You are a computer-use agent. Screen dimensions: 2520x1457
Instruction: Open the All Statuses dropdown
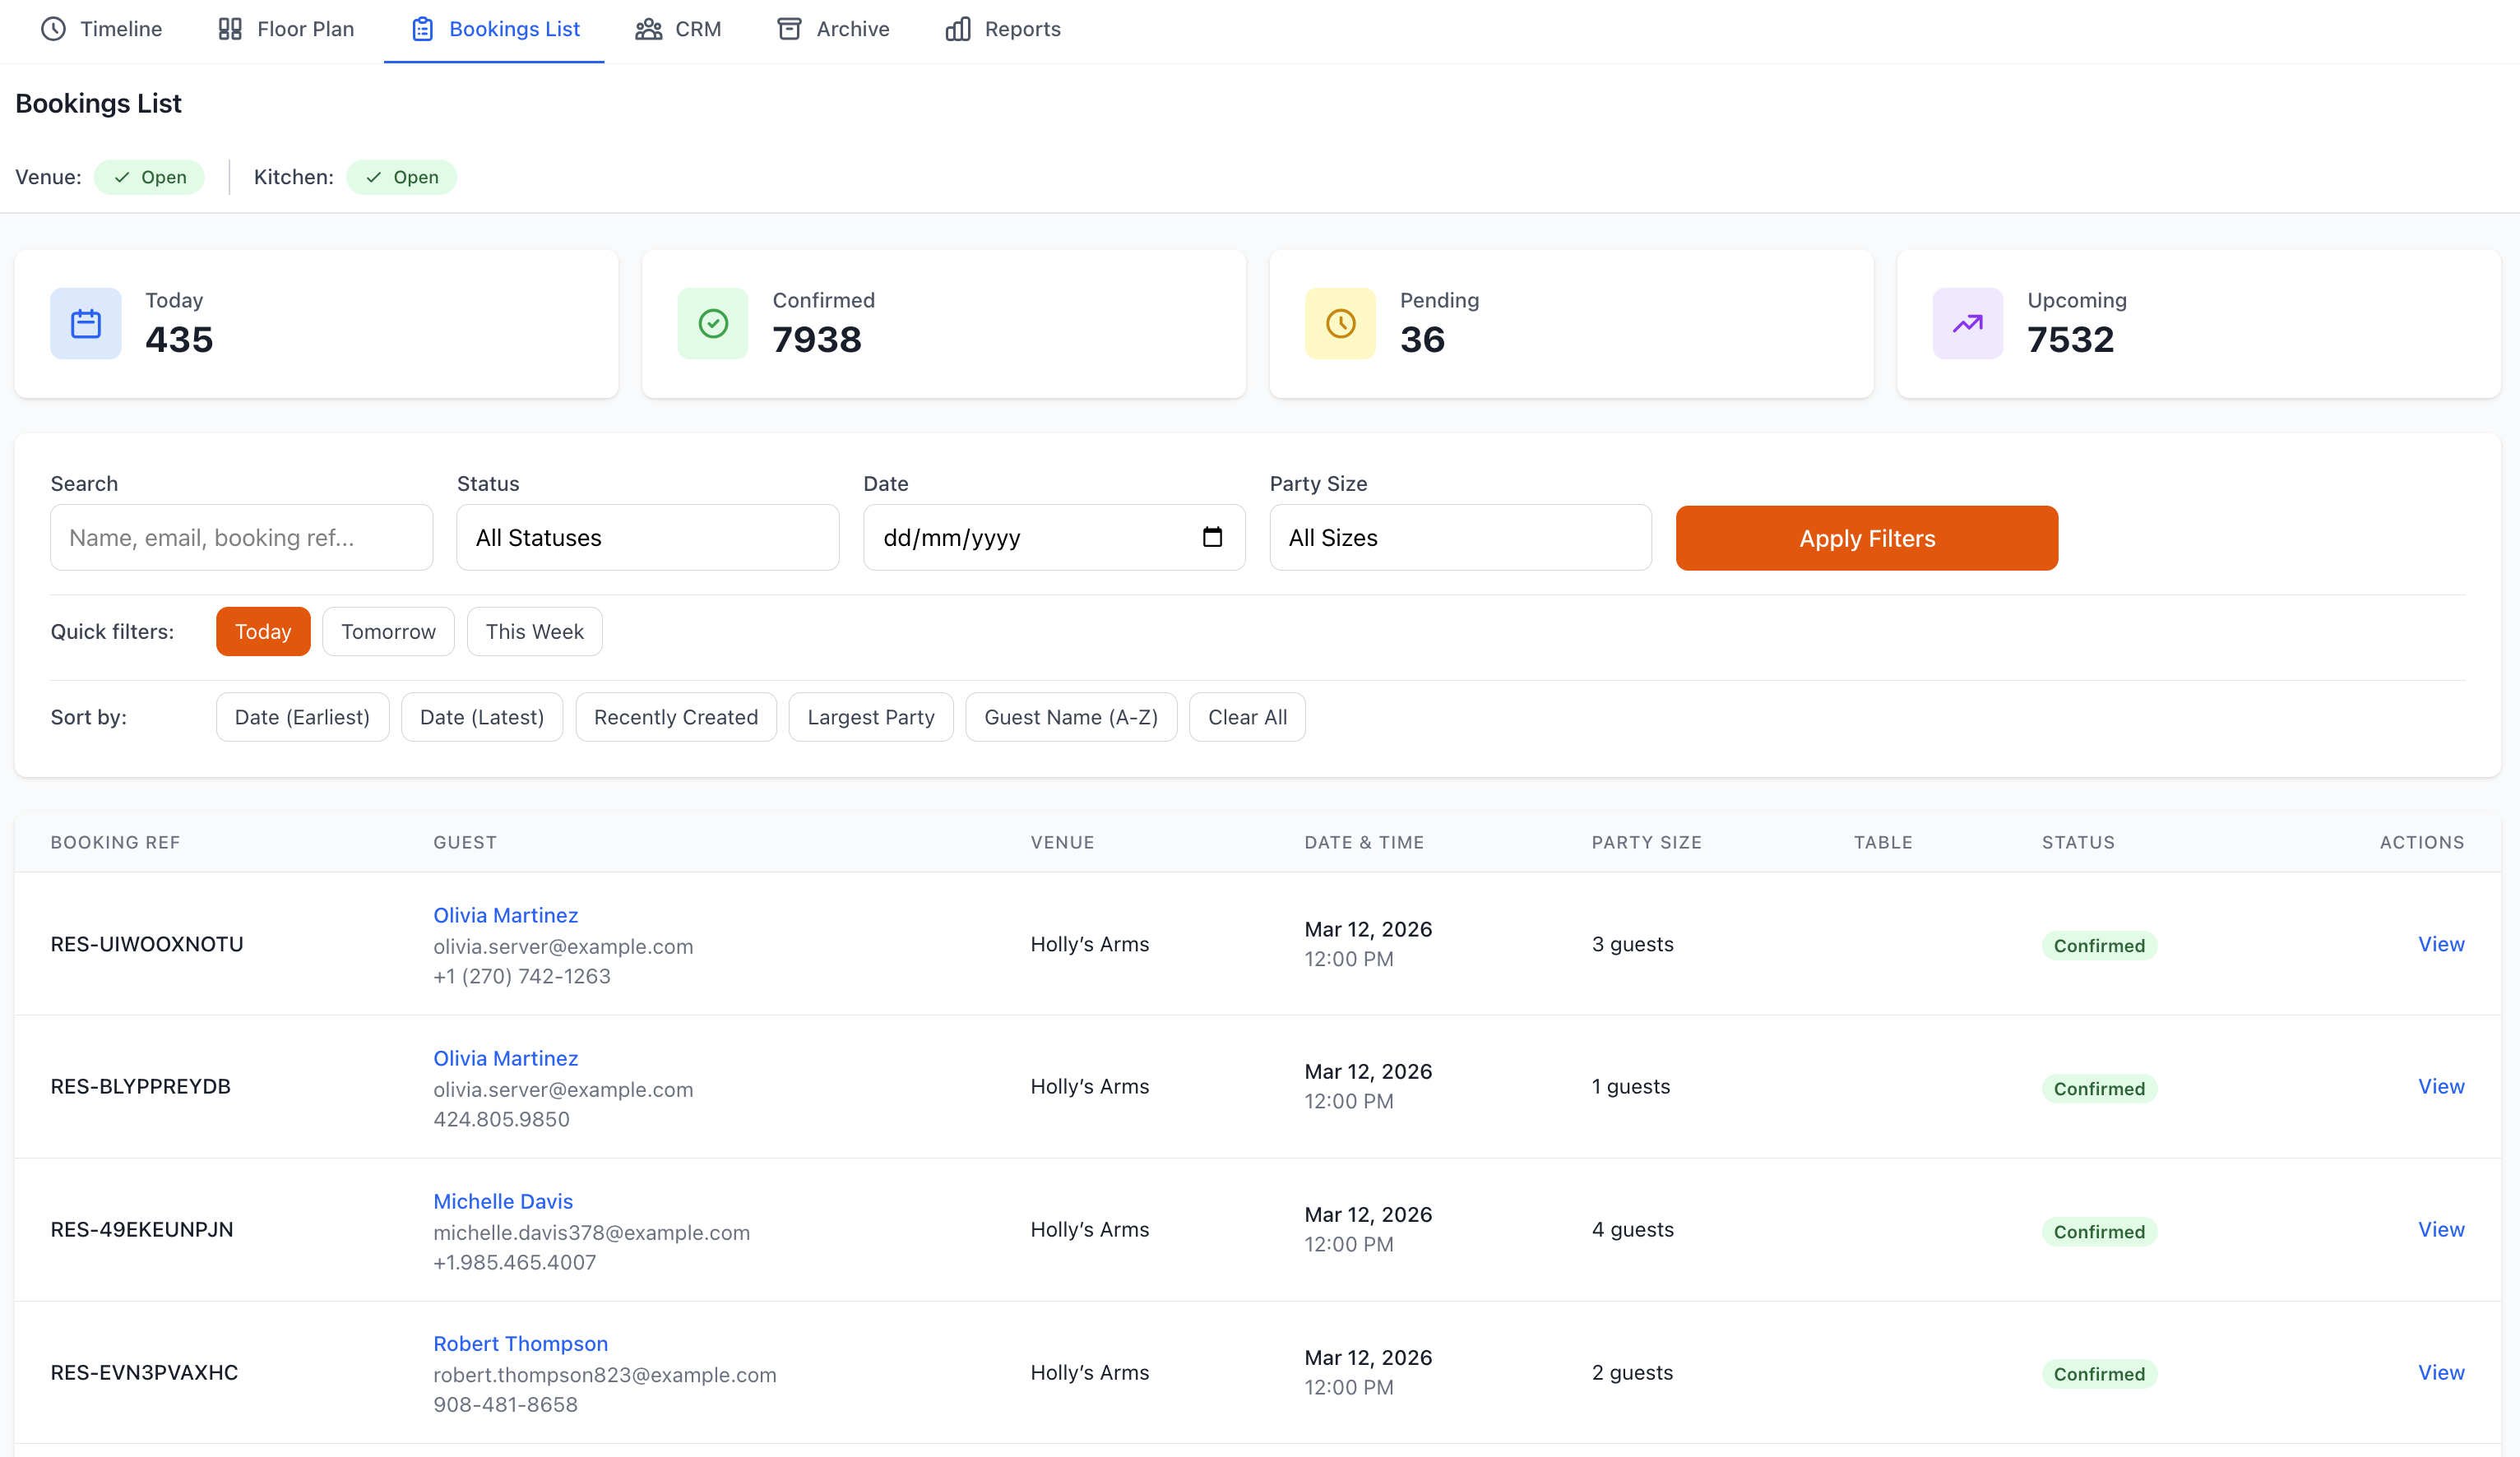coord(647,537)
